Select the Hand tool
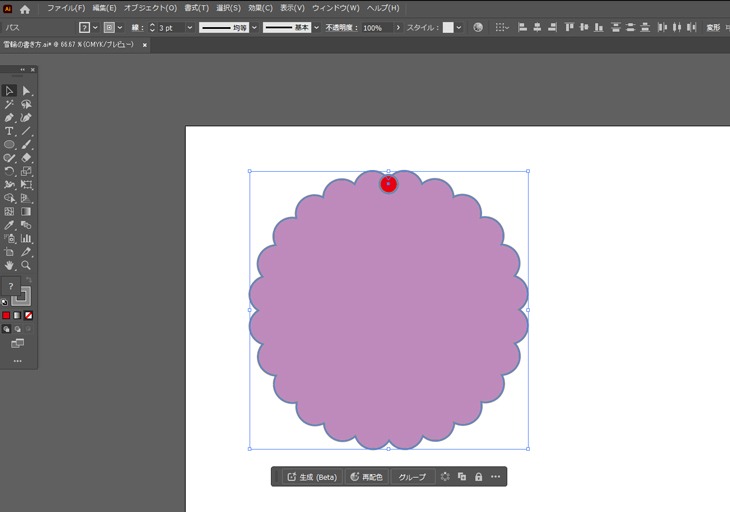The width and height of the screenshot is (730, 512). tap(9, 265)
